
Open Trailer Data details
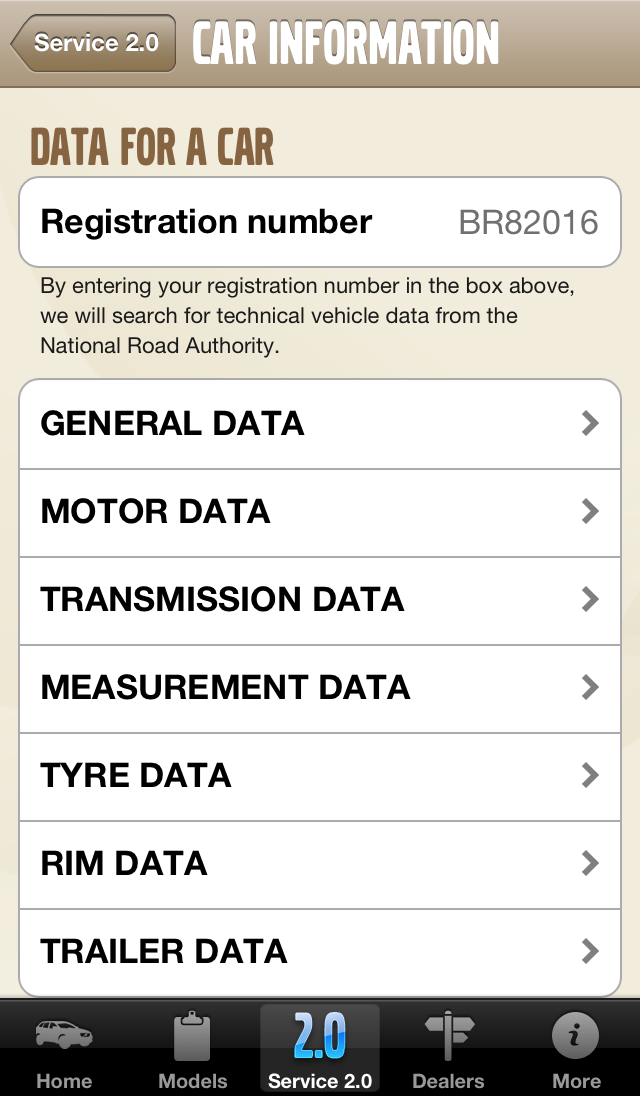click(320, 952)
